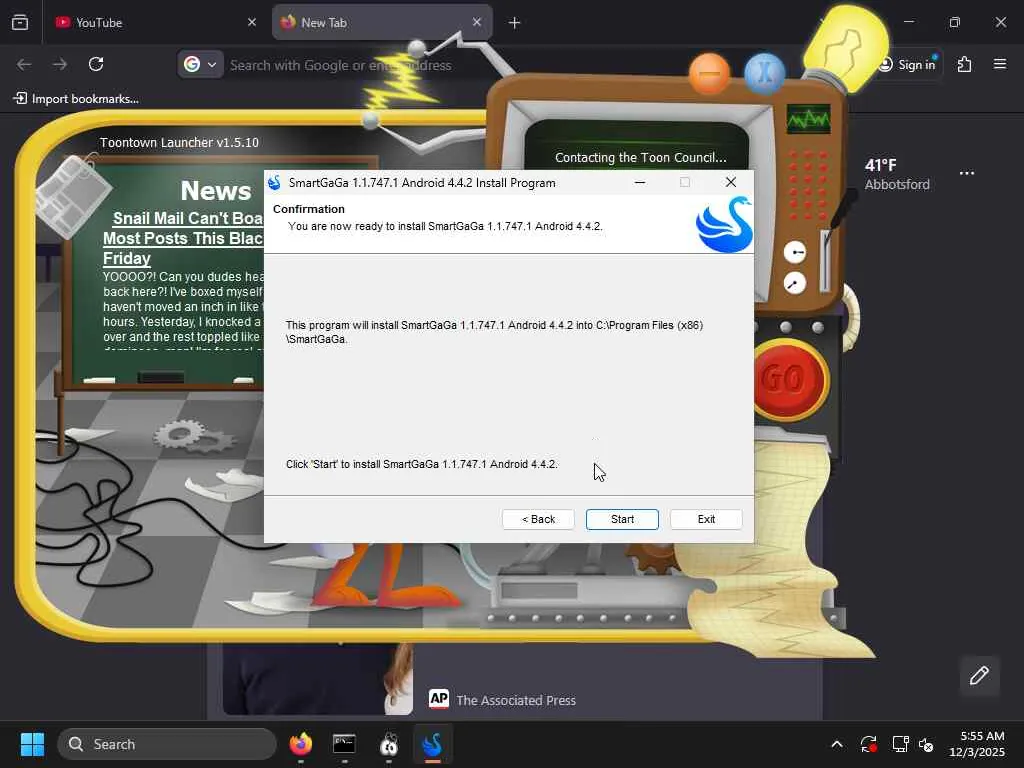This screenshot has width=1024, height=768.
Task: Click the news story thumbnail image
Action: click(x=317, y=679)
